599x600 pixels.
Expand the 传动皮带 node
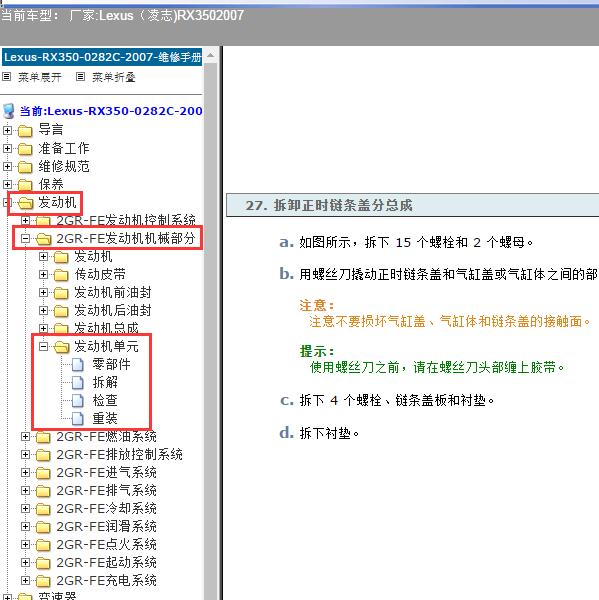(x=44, y=274)
